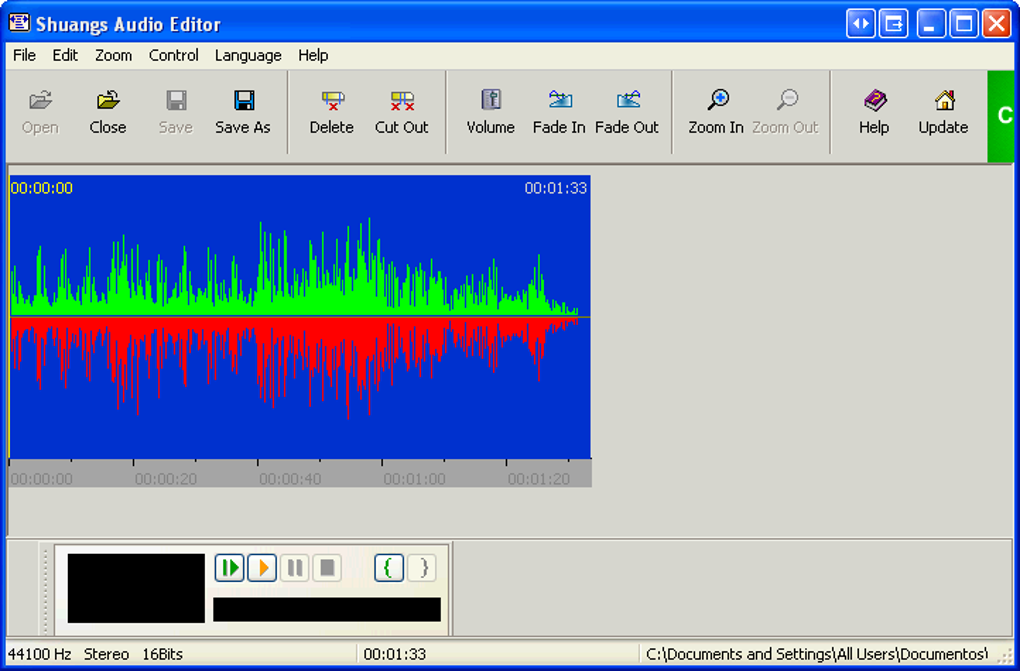The height and width of the screenshot is (671, 1020).
Task: Open the Help menu
Action: tap(314, 55)
